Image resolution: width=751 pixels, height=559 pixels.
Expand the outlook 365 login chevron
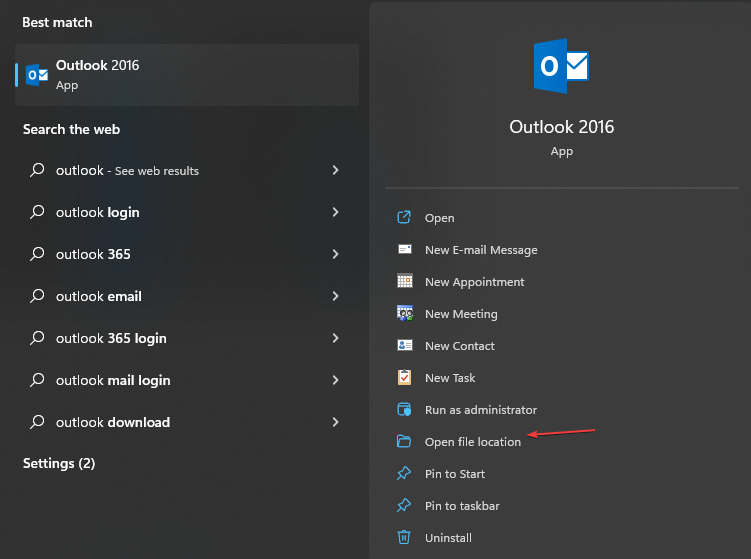click(x=335, y=338)
